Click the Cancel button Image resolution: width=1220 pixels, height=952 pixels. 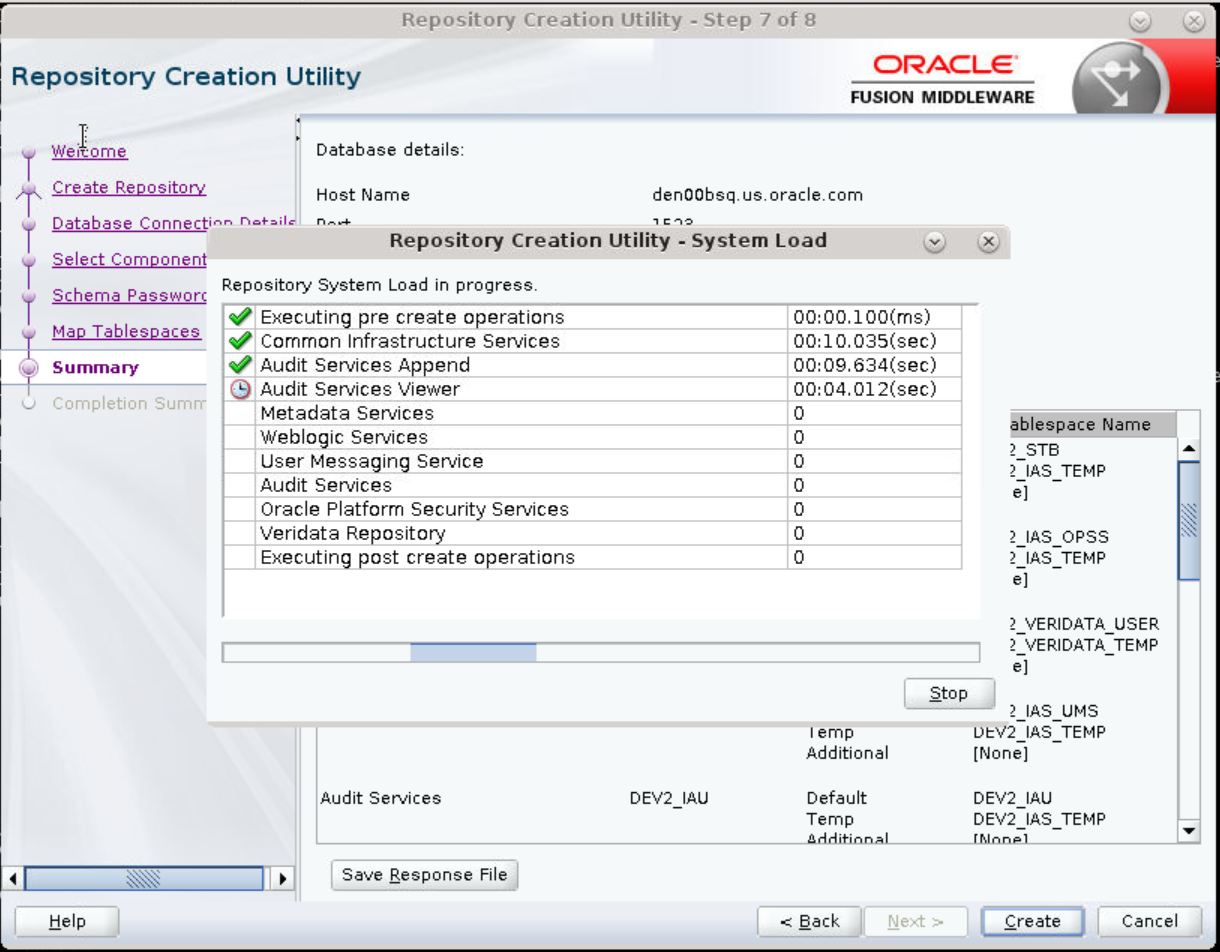[1149, 922]
